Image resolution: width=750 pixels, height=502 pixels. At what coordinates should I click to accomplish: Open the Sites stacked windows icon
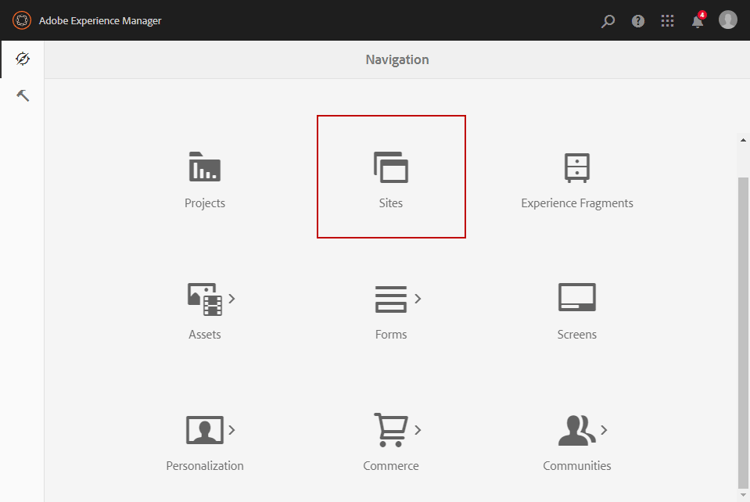tap(391, 167)
